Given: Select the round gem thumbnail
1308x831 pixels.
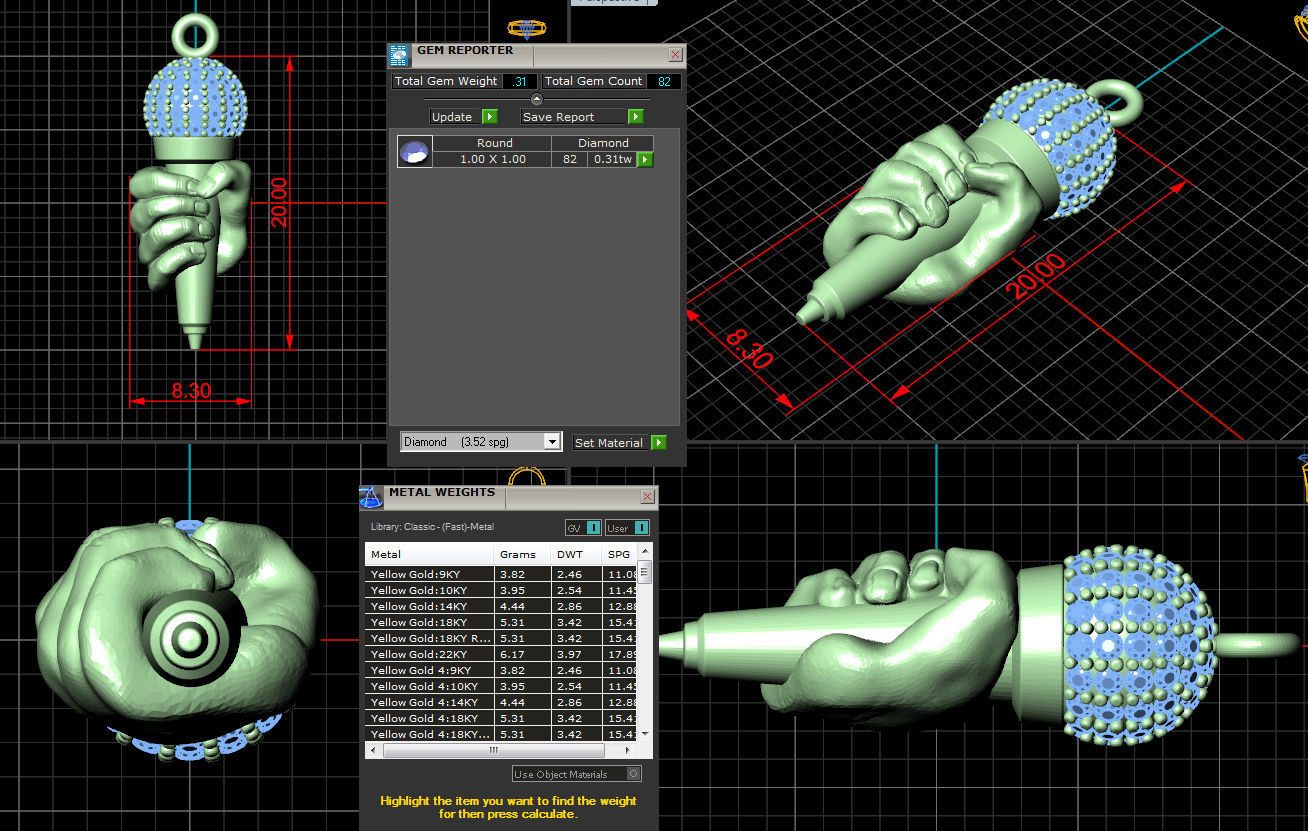Looking at the screenshot, I should coord(414,151).
